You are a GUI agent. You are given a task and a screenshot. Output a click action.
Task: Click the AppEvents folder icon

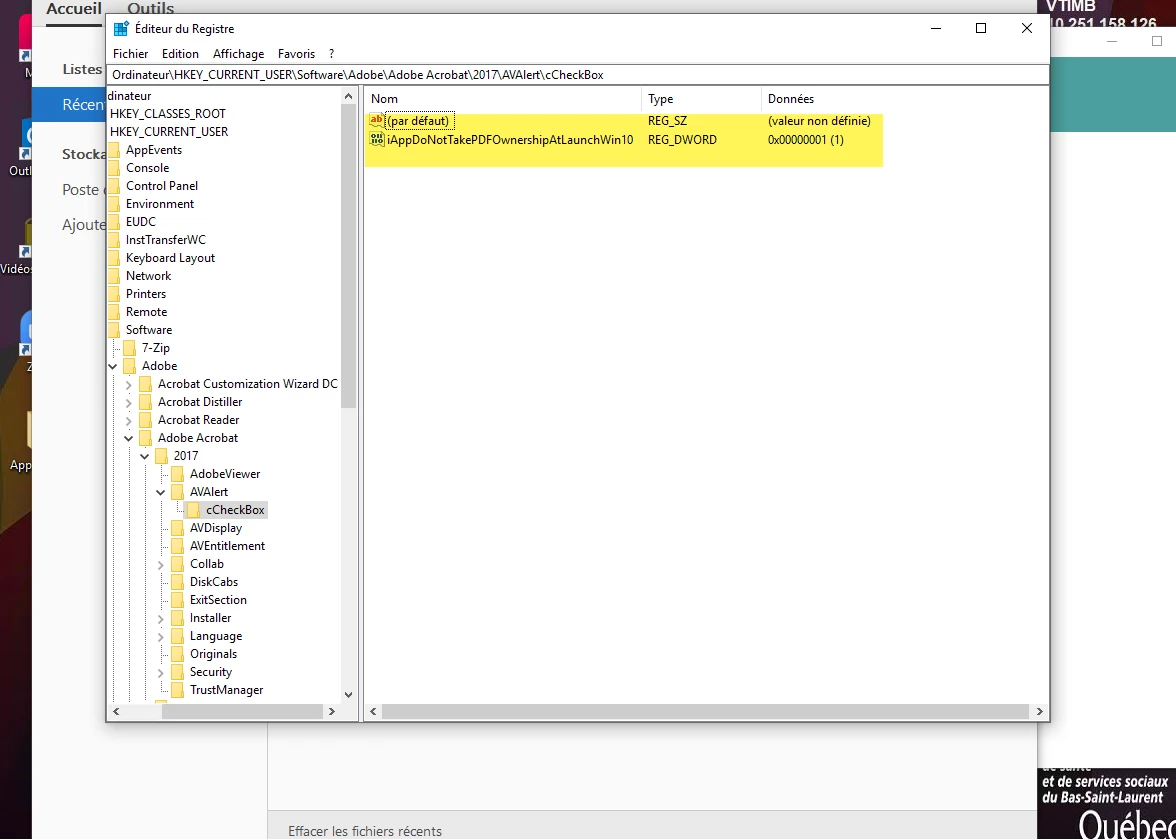pos(114,150)
